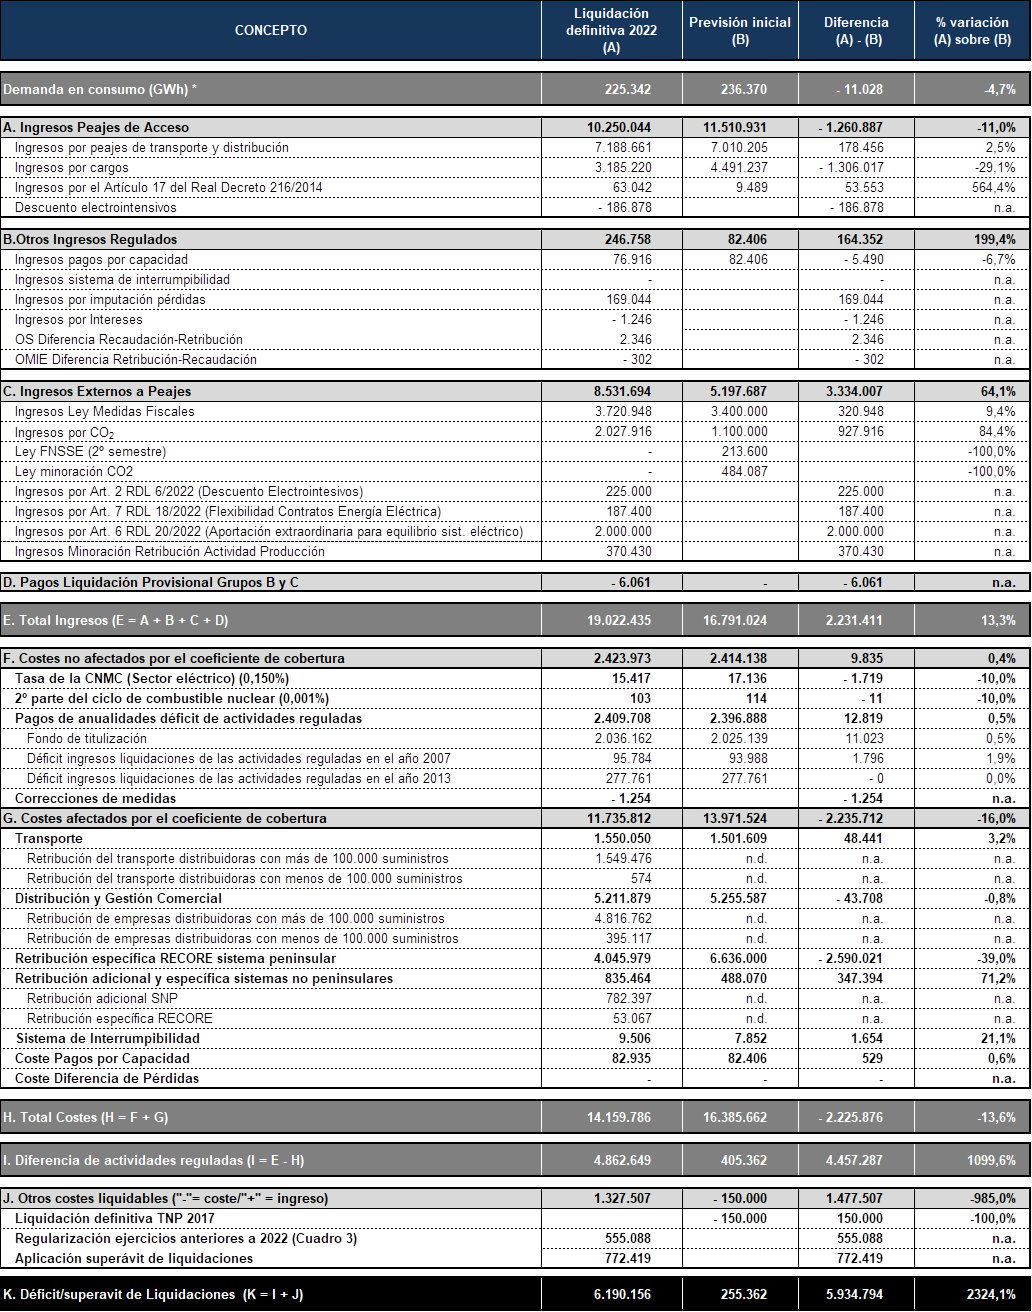Select 'Descuento electrointensivos' row label
The width and height of the screenshot is (1032, 1312).
pyautogui.click(x=95, y=208)
